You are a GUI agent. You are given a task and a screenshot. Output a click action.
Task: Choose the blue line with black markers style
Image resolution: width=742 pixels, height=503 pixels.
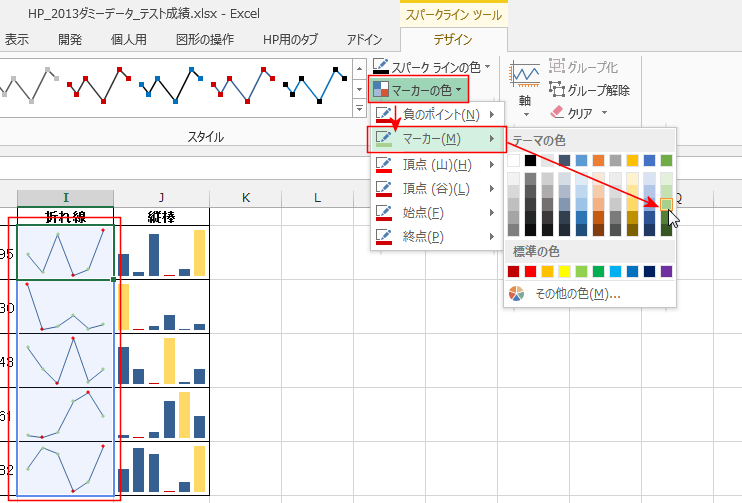315,85
